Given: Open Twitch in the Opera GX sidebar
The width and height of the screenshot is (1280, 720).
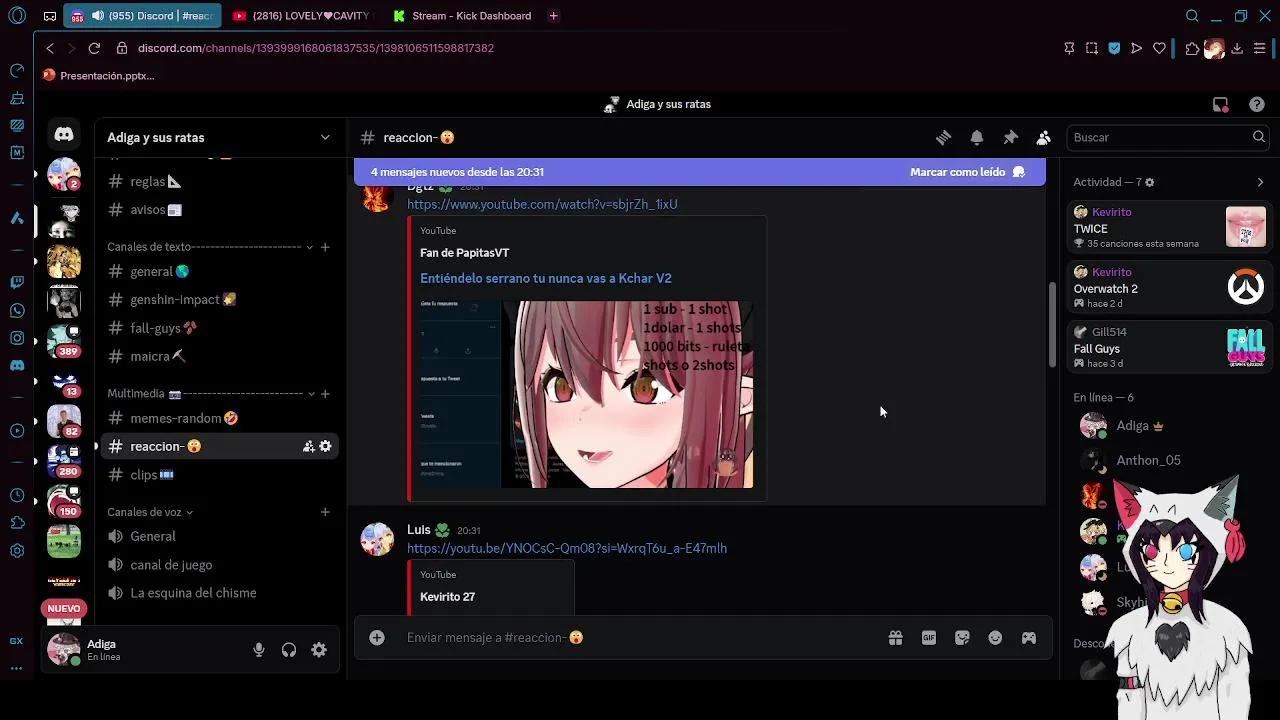Looking at the screenshot, I should pos(17,282).
